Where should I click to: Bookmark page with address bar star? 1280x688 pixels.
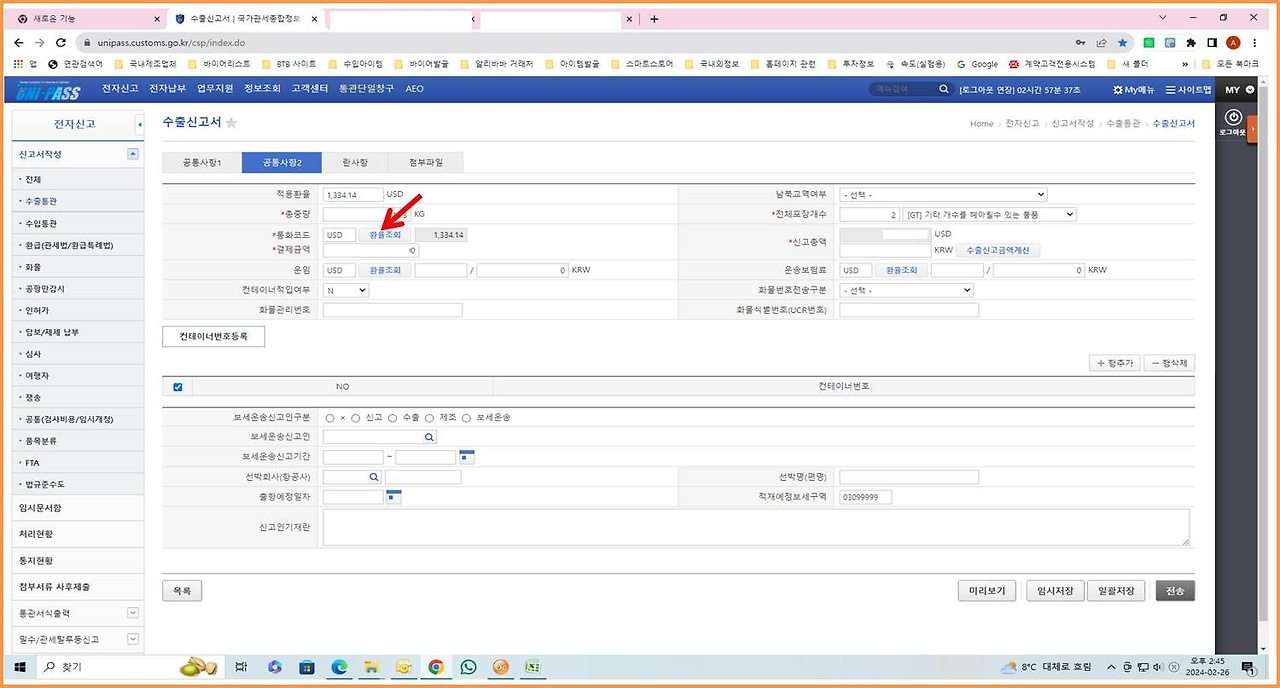coord(1122,43)
